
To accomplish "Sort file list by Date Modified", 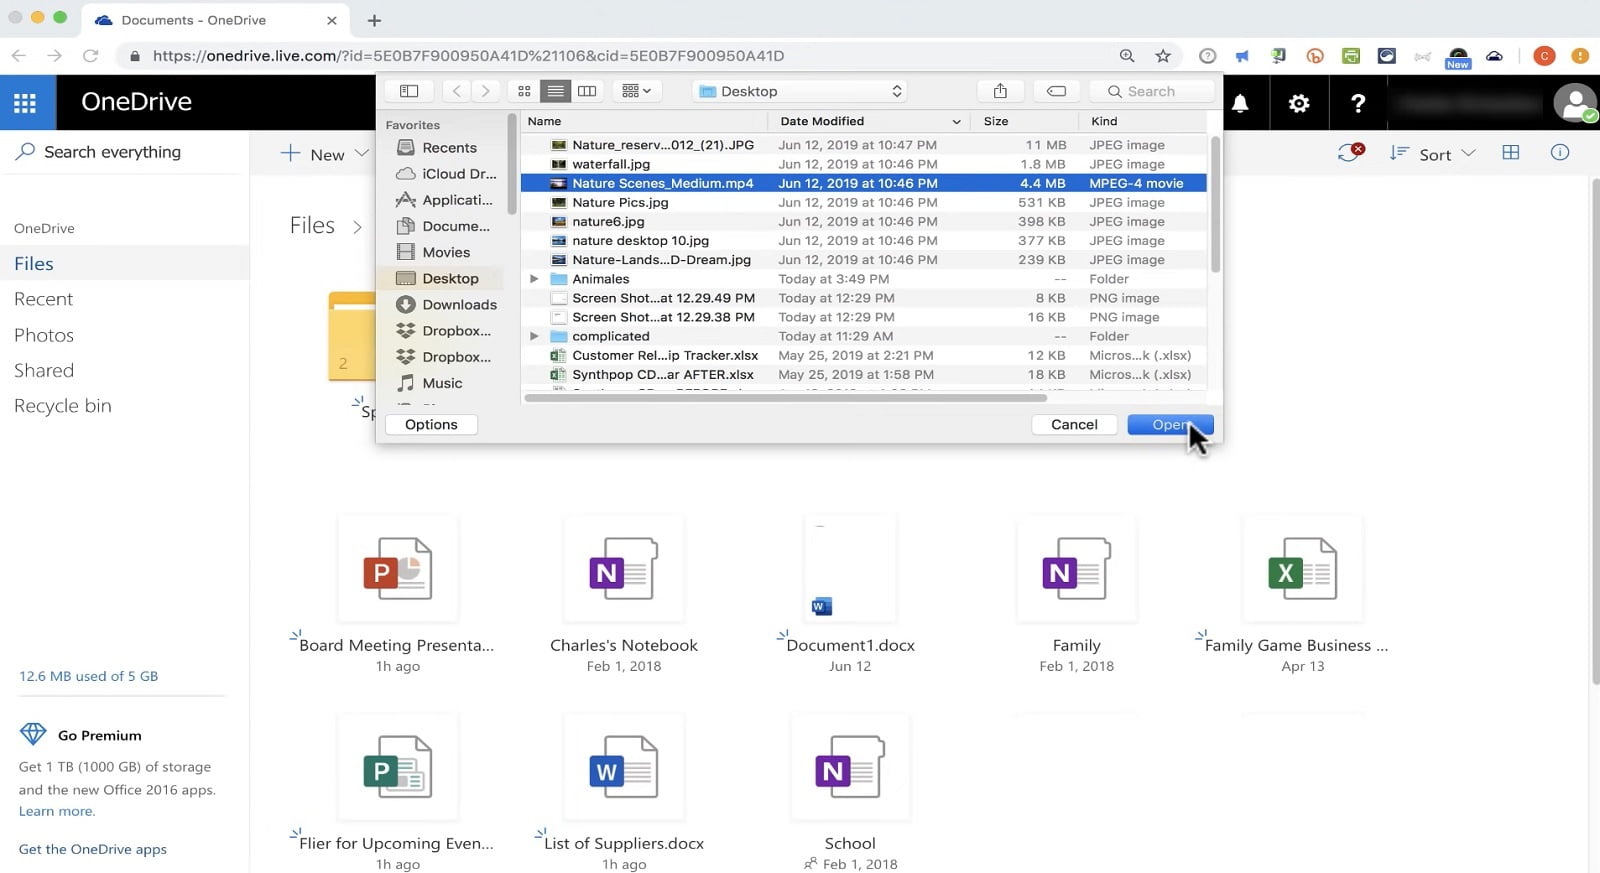I will (869, 121).
